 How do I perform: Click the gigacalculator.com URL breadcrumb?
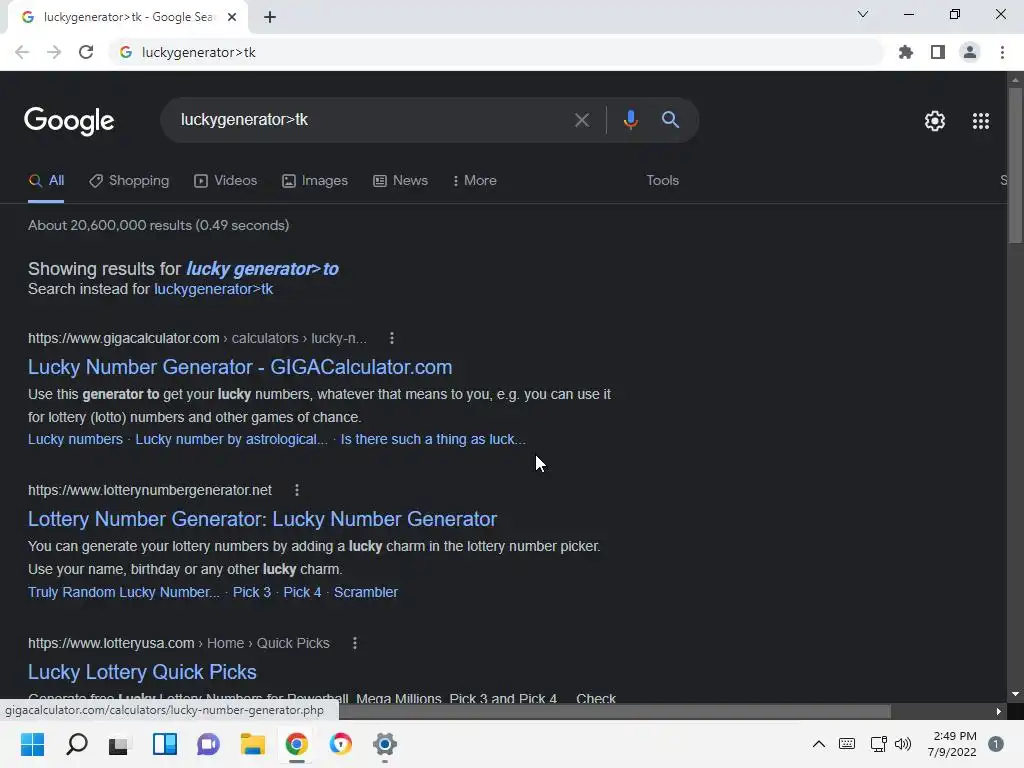point(197,338)
